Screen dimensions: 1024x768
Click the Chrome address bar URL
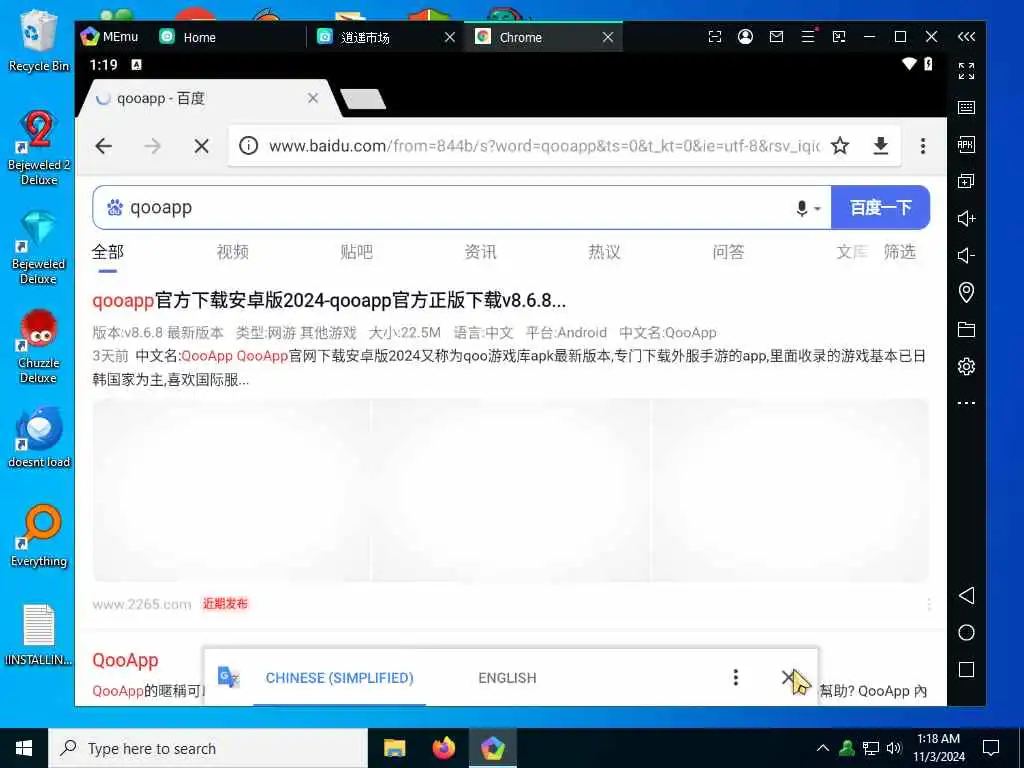pyautogui.click(x=544, y=146)
